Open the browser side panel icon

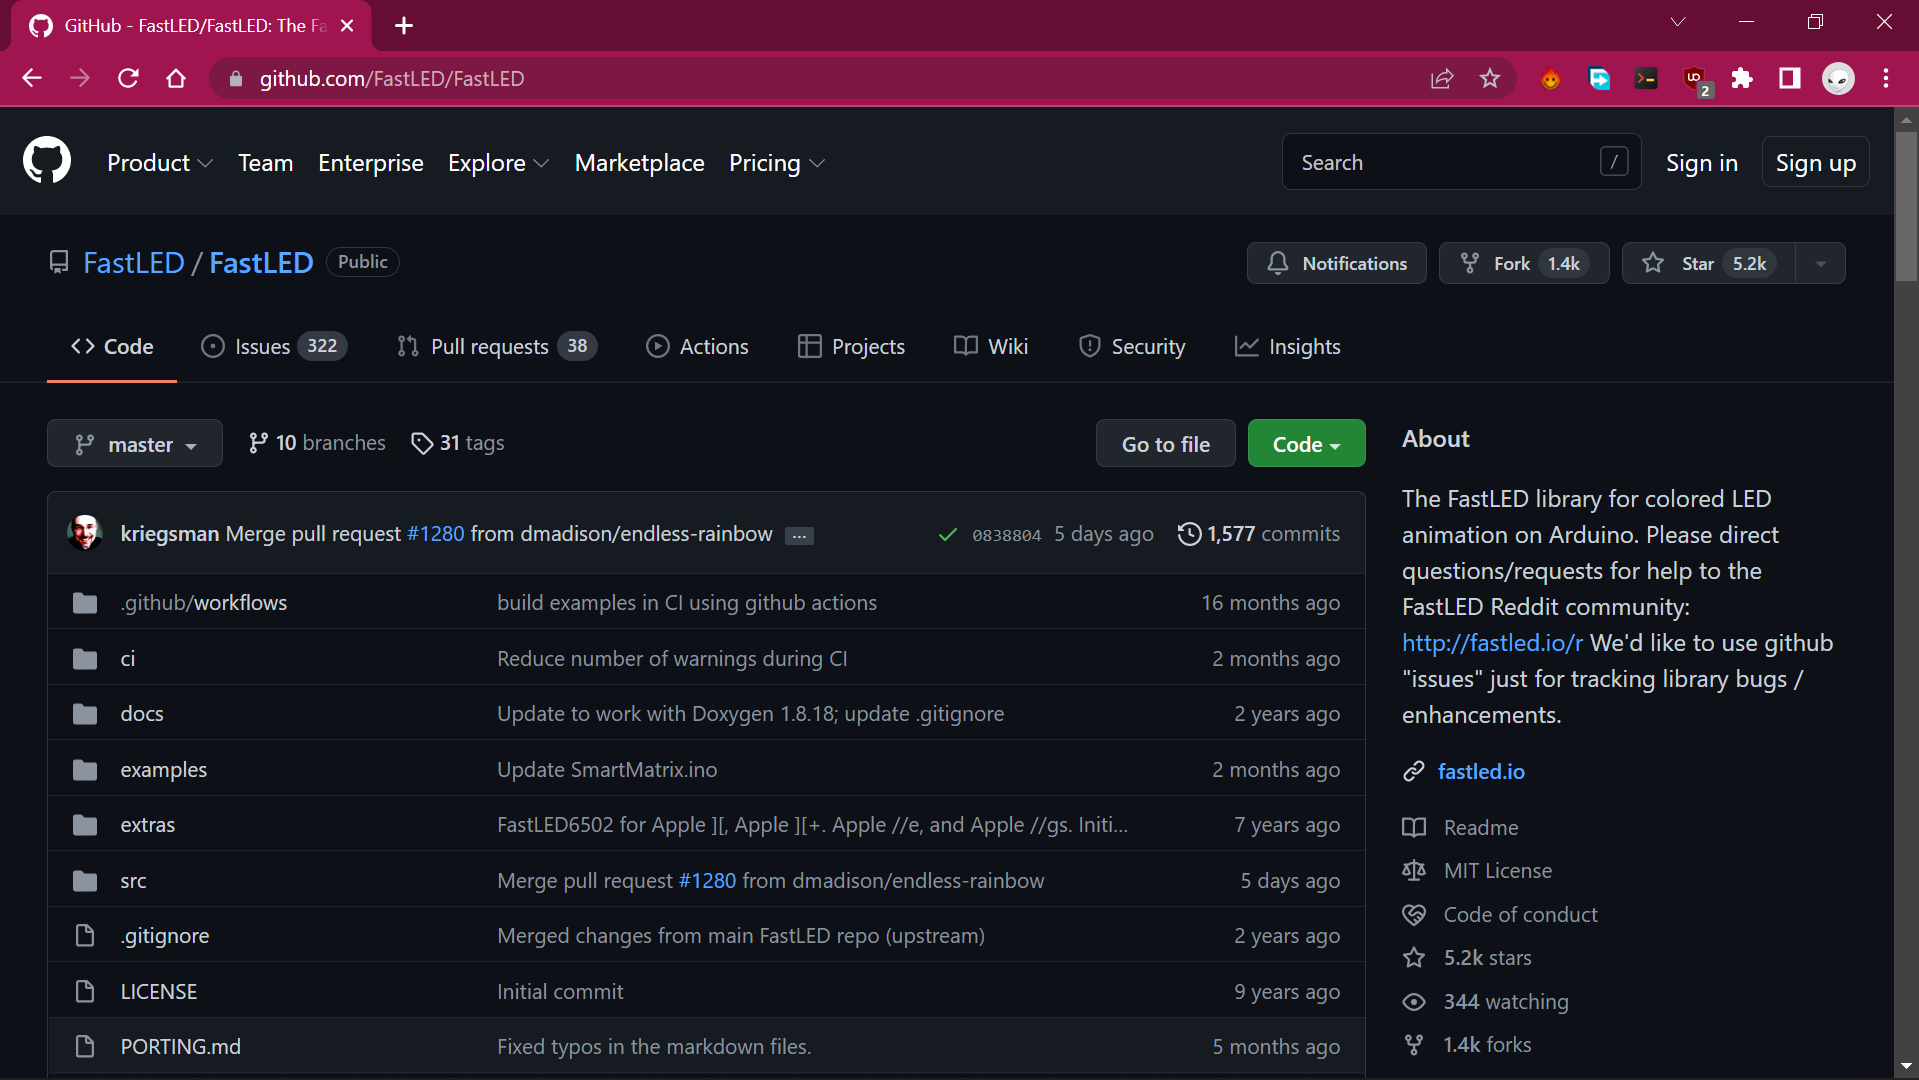(1790, 78)
